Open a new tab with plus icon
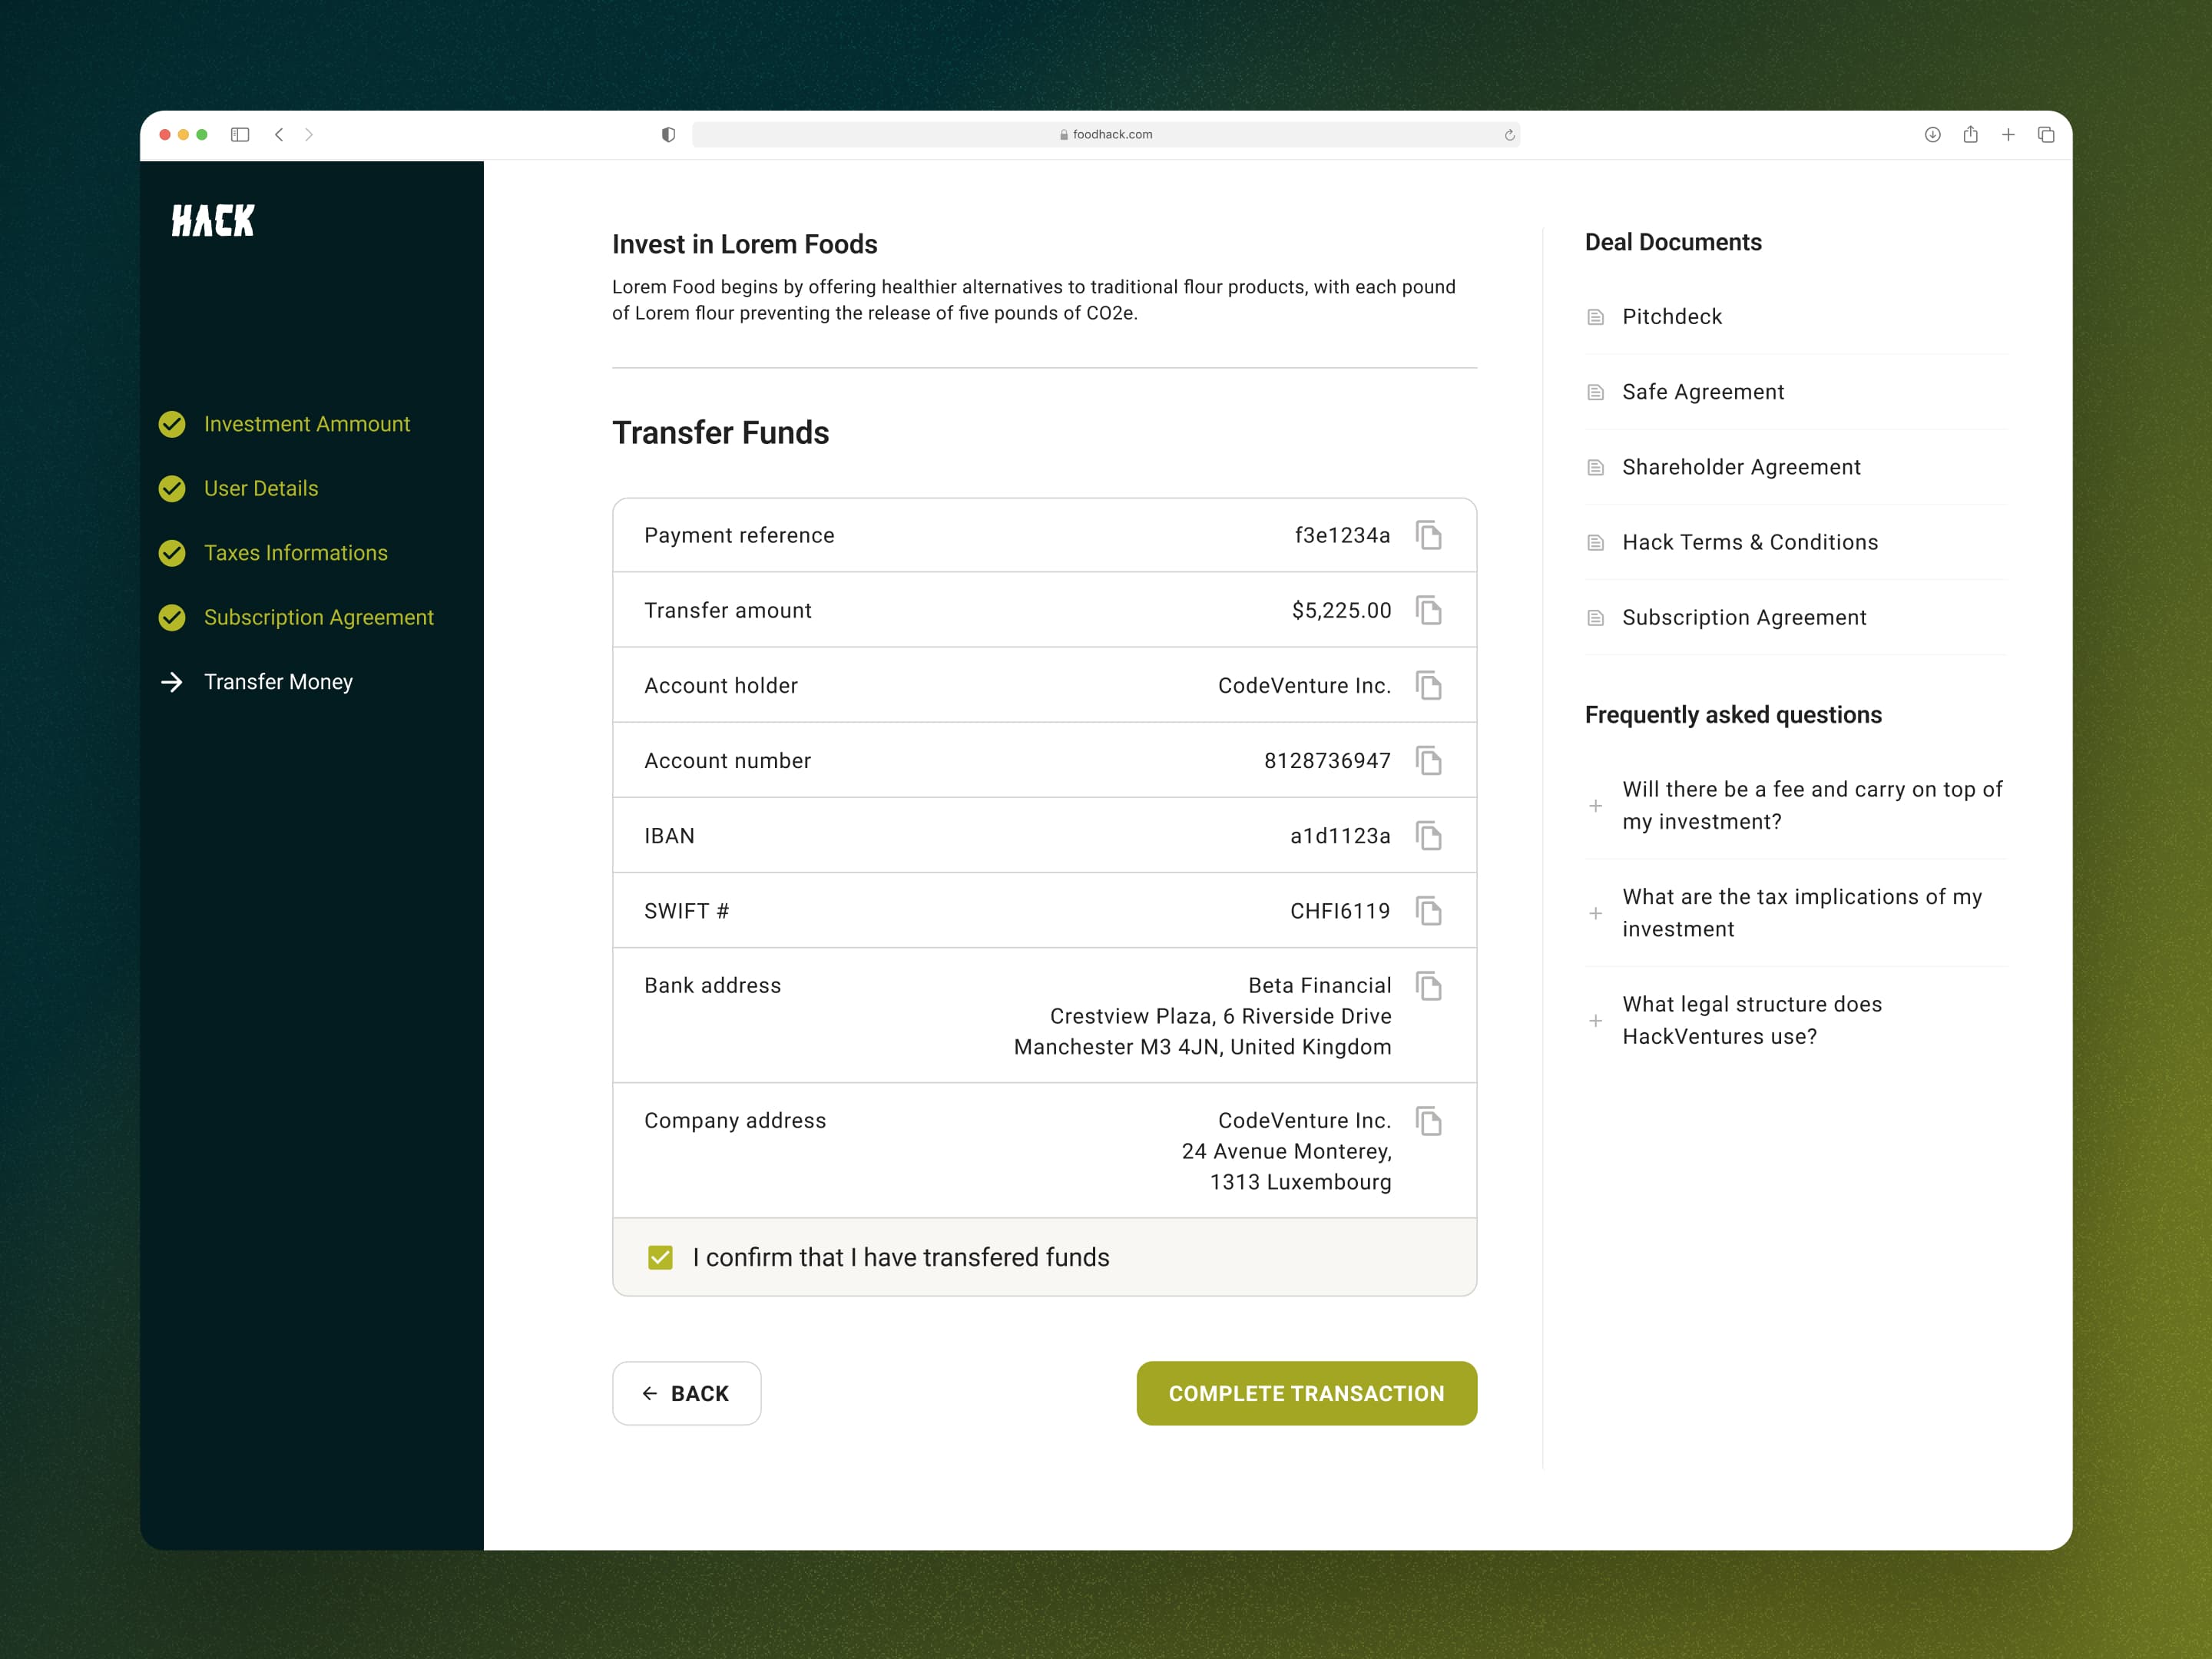The height and width of the screenshot is (1659, 2212). click(2008, 134)
